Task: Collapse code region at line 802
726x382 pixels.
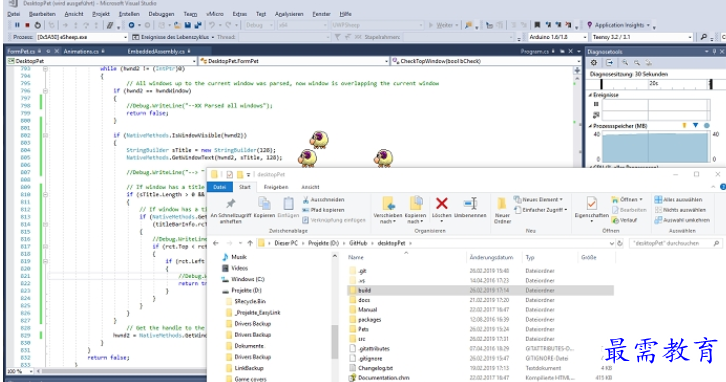Action: point(45,135)
